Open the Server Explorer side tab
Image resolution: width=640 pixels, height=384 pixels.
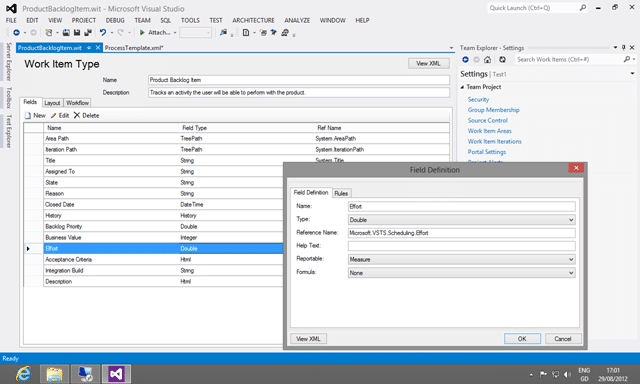click(x=9, y=62)
